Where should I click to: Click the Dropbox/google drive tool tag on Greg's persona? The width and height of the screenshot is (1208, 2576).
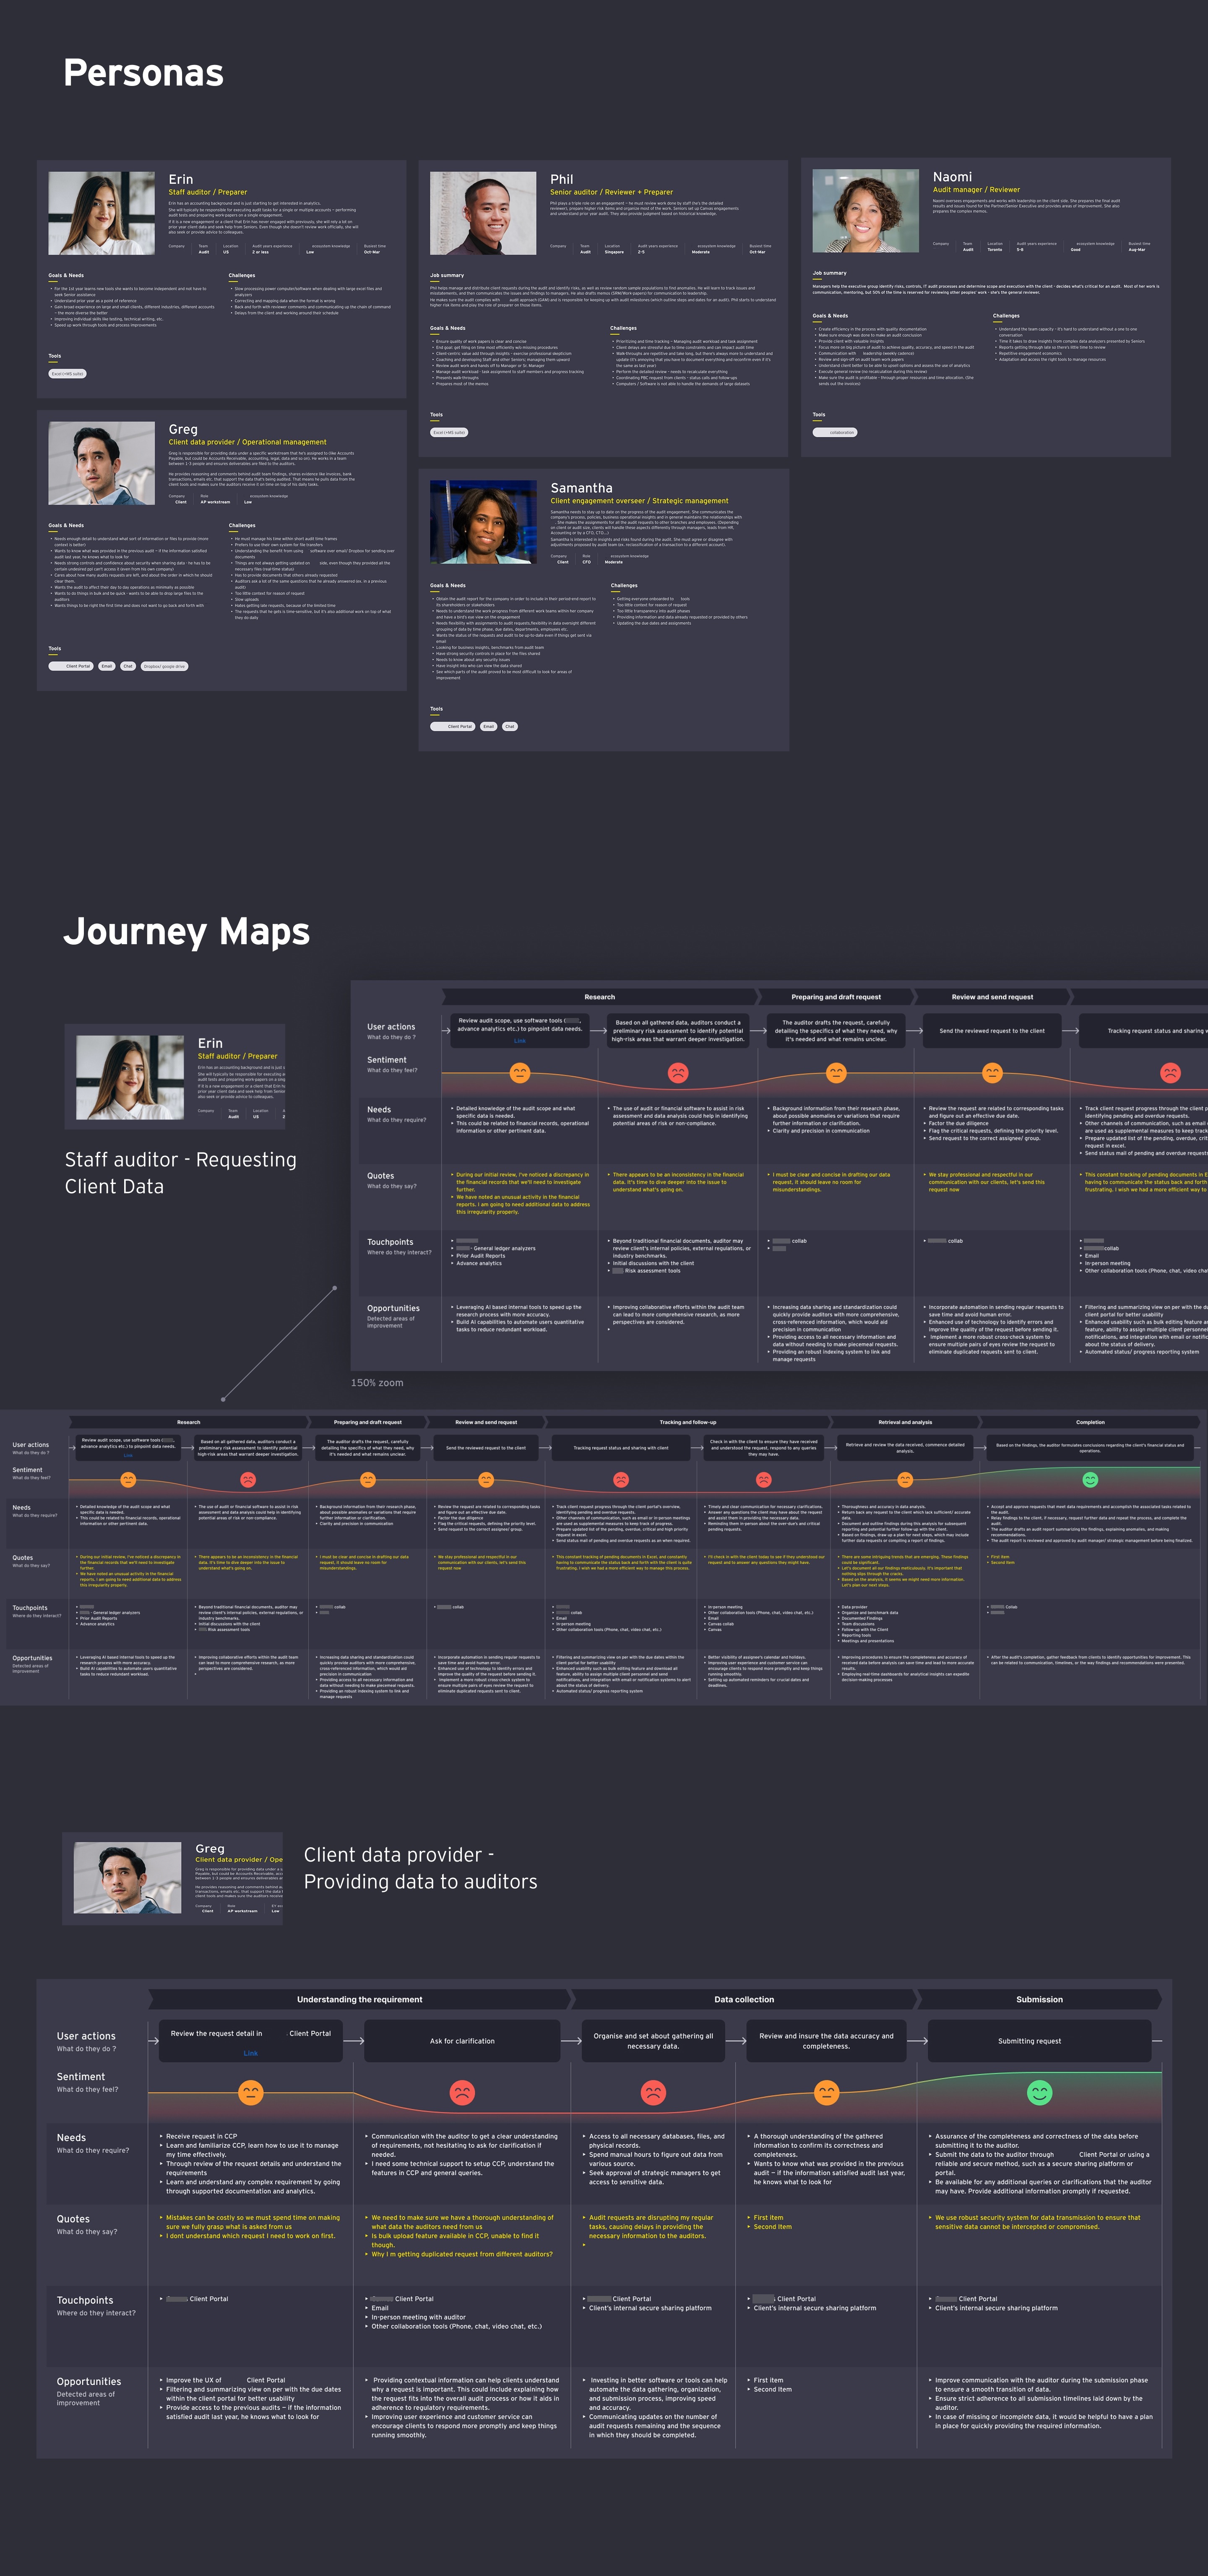tap(164, 666)
